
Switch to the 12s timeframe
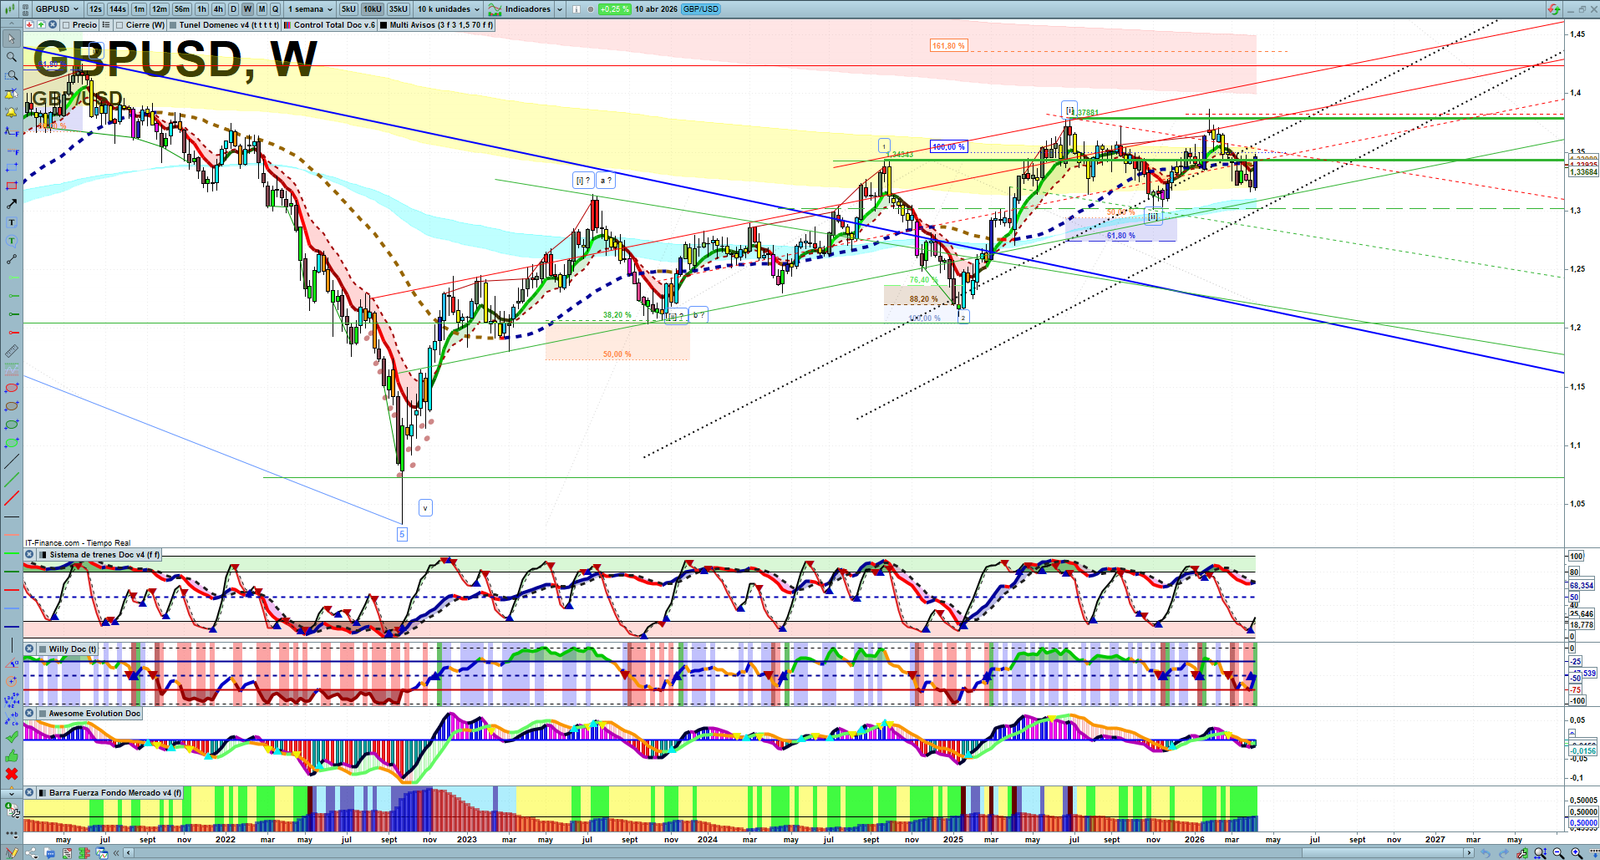[x=95, y=9]
